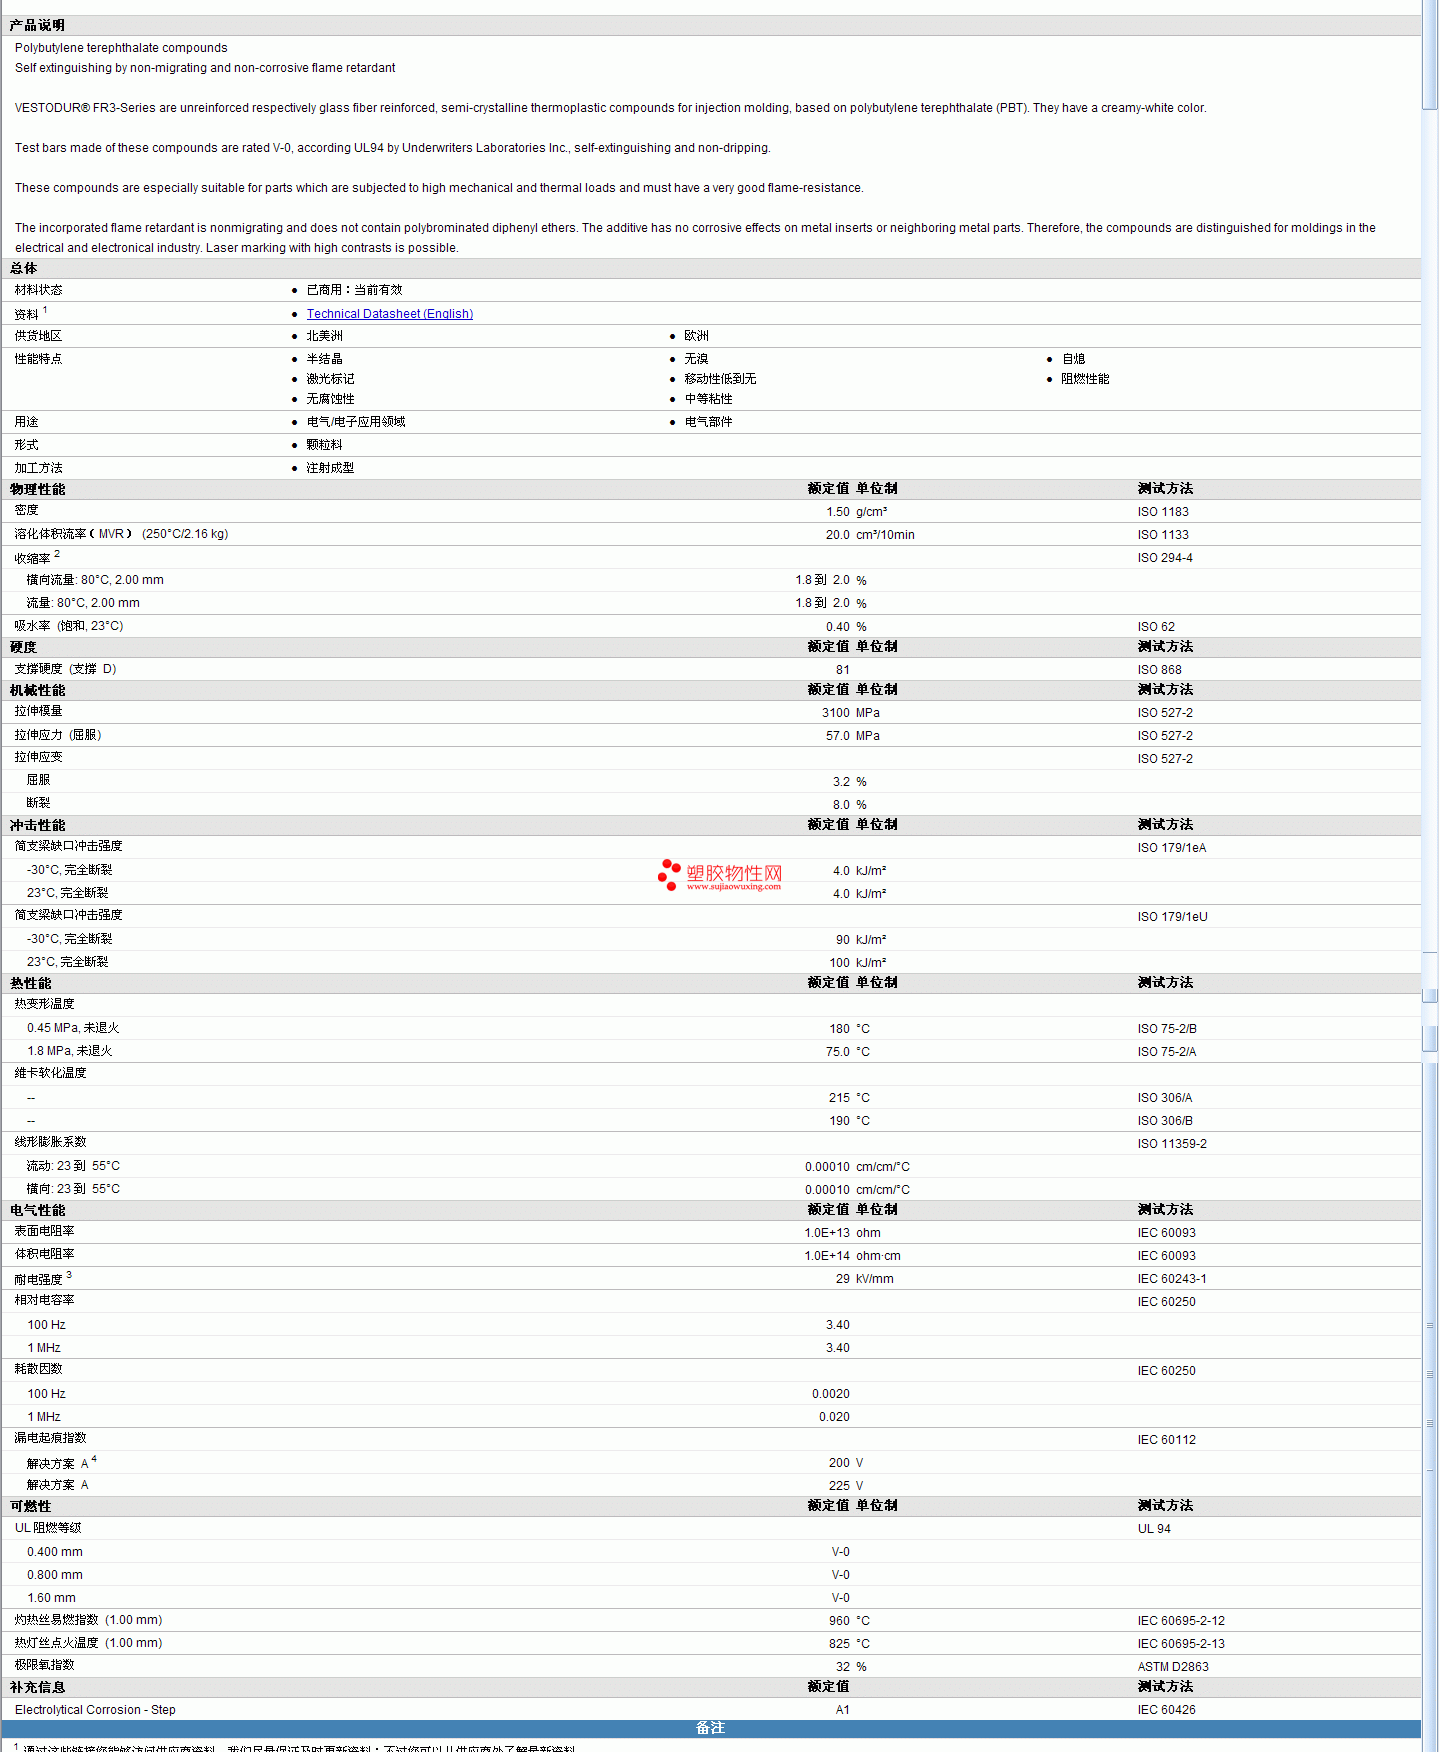
Task: Click the ISO 62 water absorption method
Action: (1155, 627)
